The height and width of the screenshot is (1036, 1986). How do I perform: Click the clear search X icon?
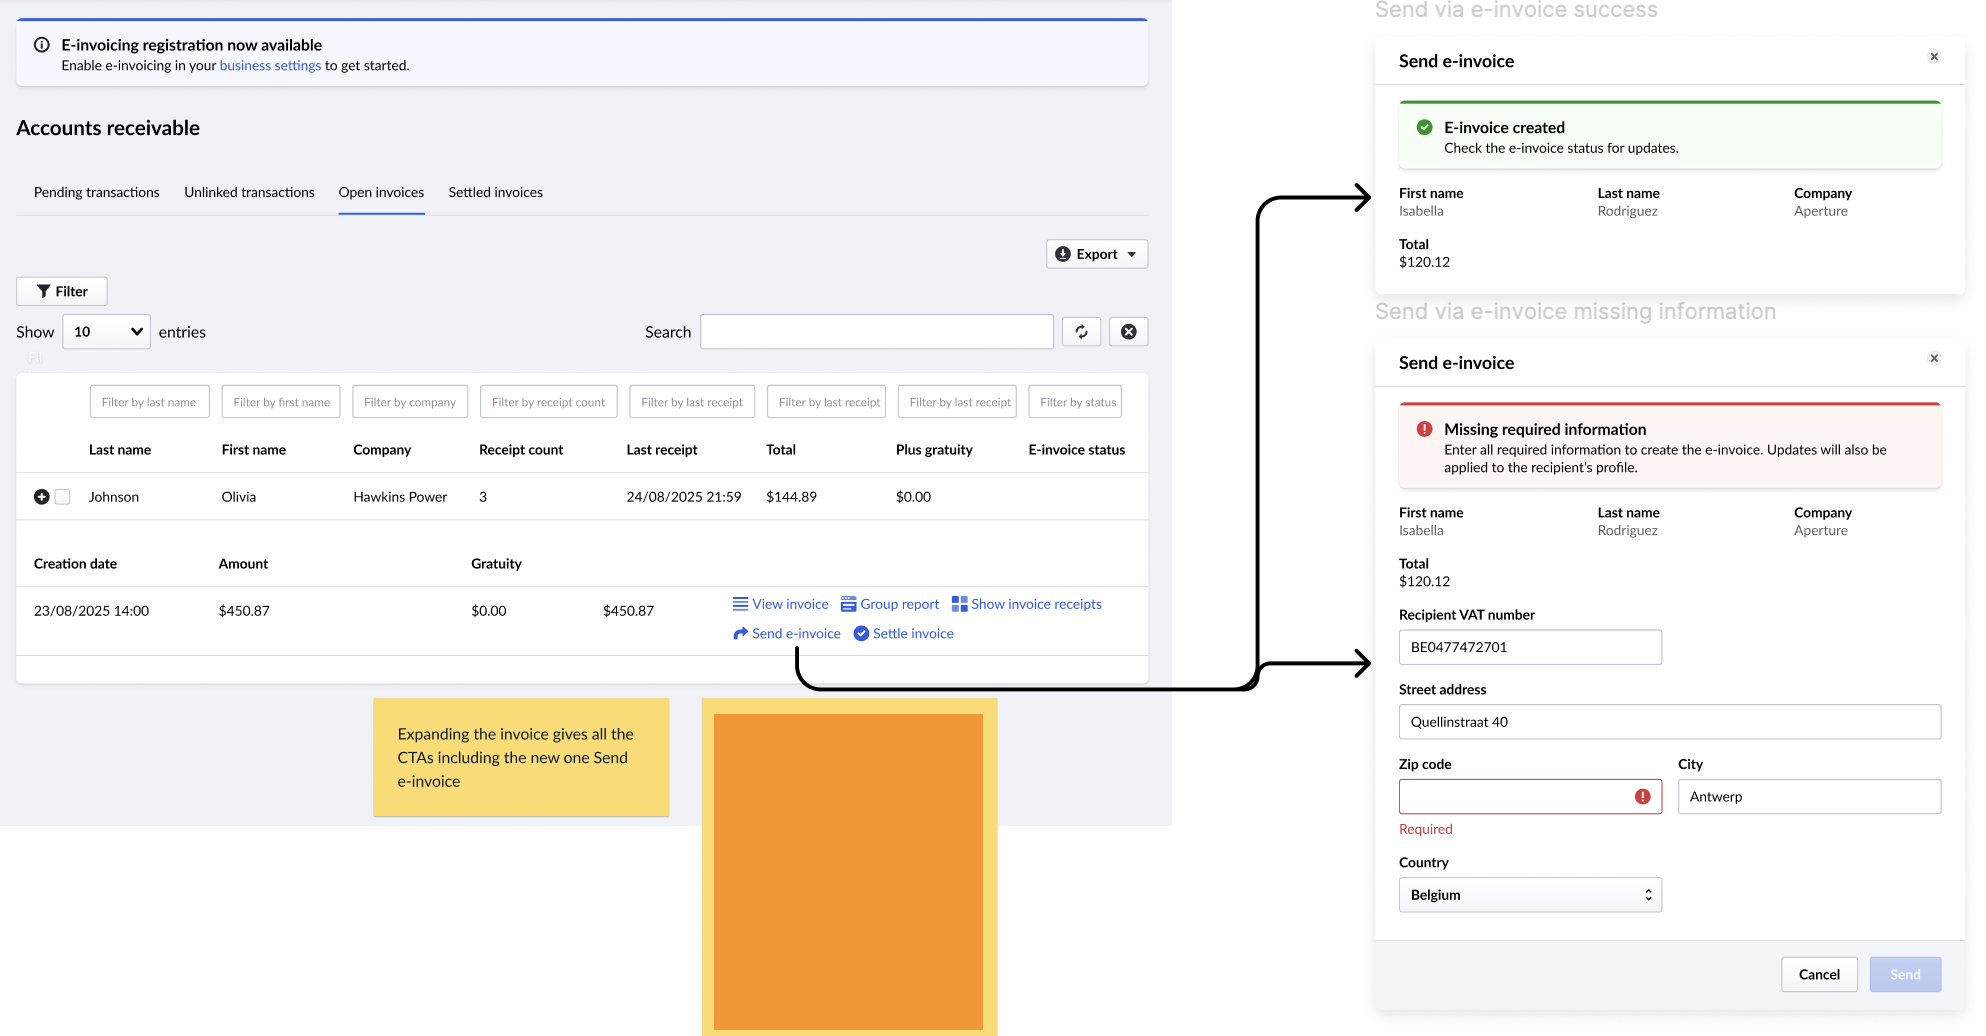pos(1128,332)
